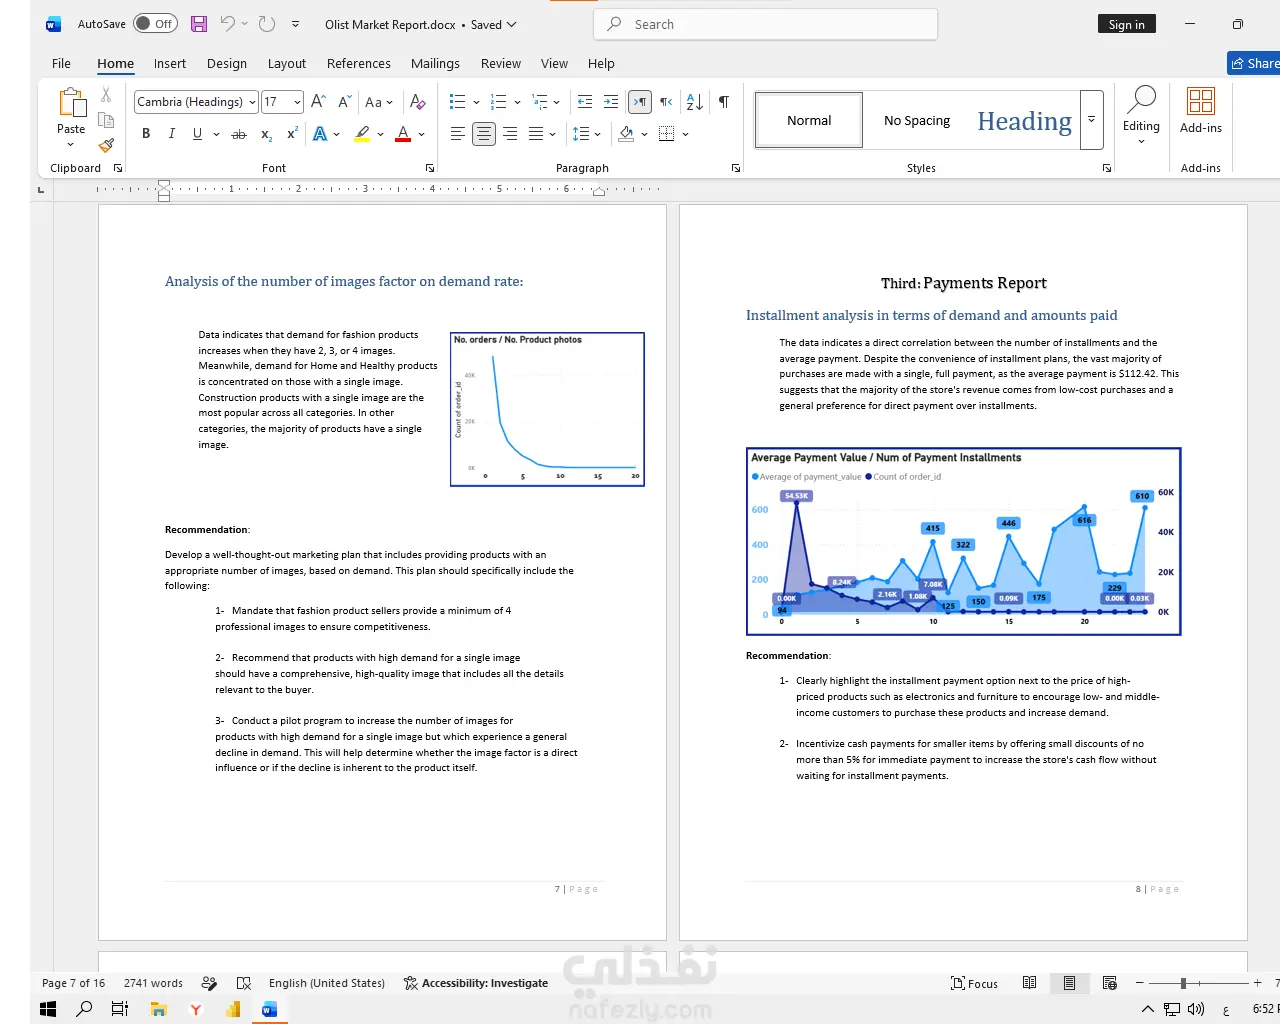Clear all formatting icon
The height and width of the screenshot is (1024, 1280).
click(418, 101)
